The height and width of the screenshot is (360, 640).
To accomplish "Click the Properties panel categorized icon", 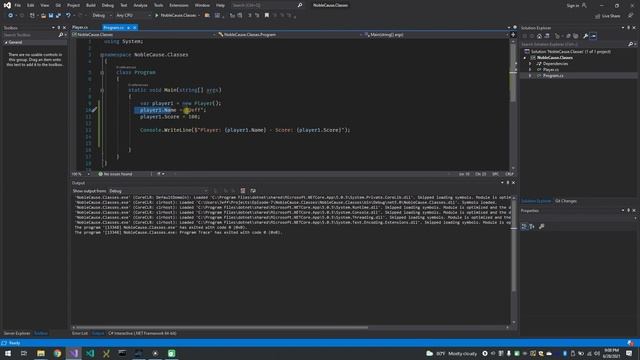I will point(524,227).
